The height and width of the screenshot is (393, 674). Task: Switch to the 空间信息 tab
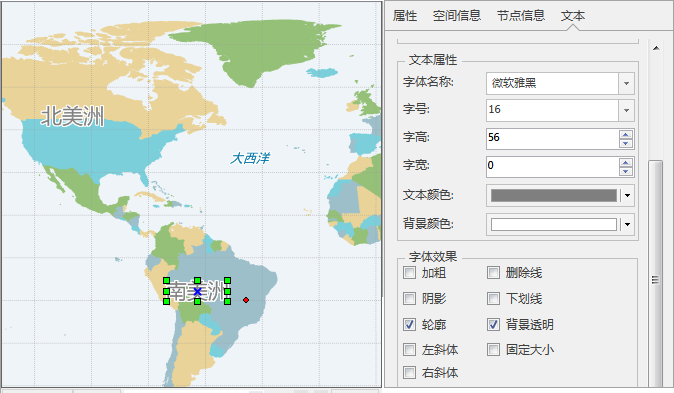tap(456, 16)
